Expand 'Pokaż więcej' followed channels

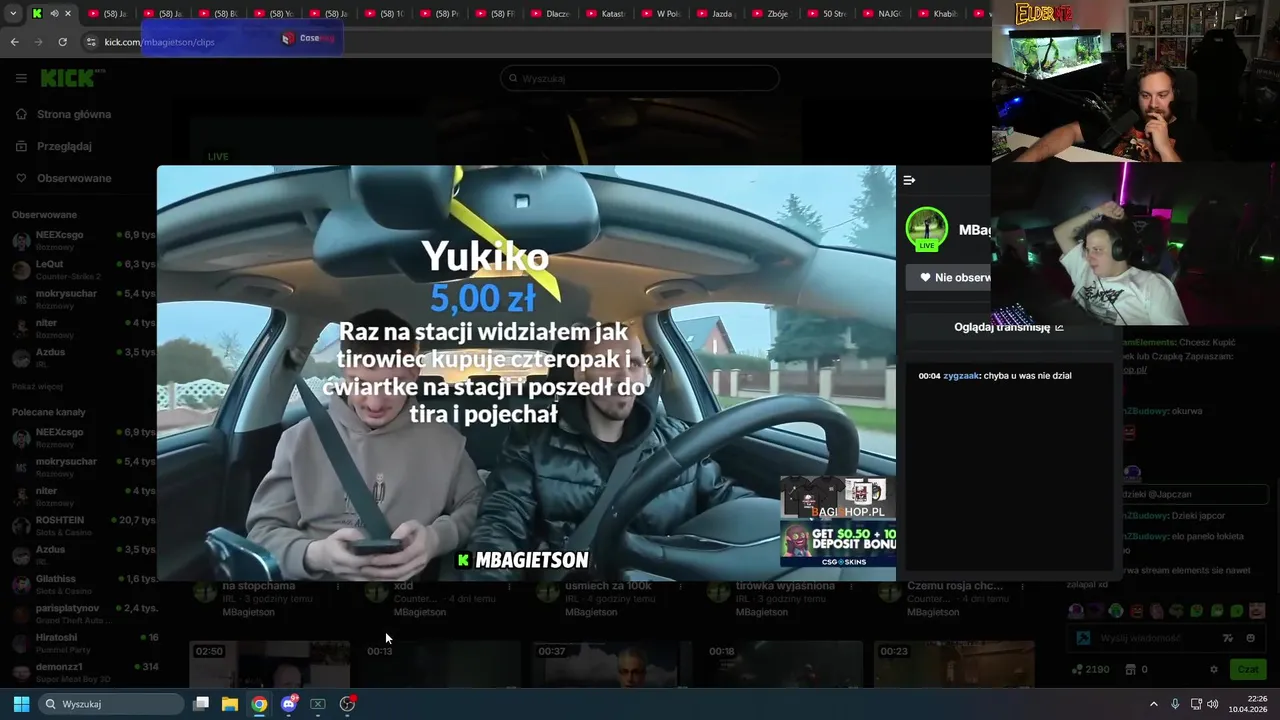click(x=37, y=386)
